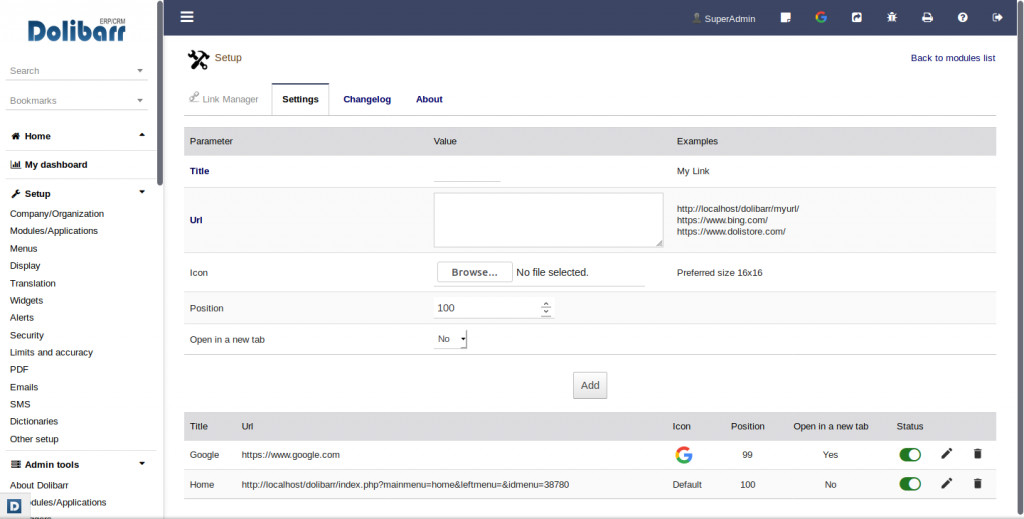
Task: Click the Add button
Action: pos(590,385)
